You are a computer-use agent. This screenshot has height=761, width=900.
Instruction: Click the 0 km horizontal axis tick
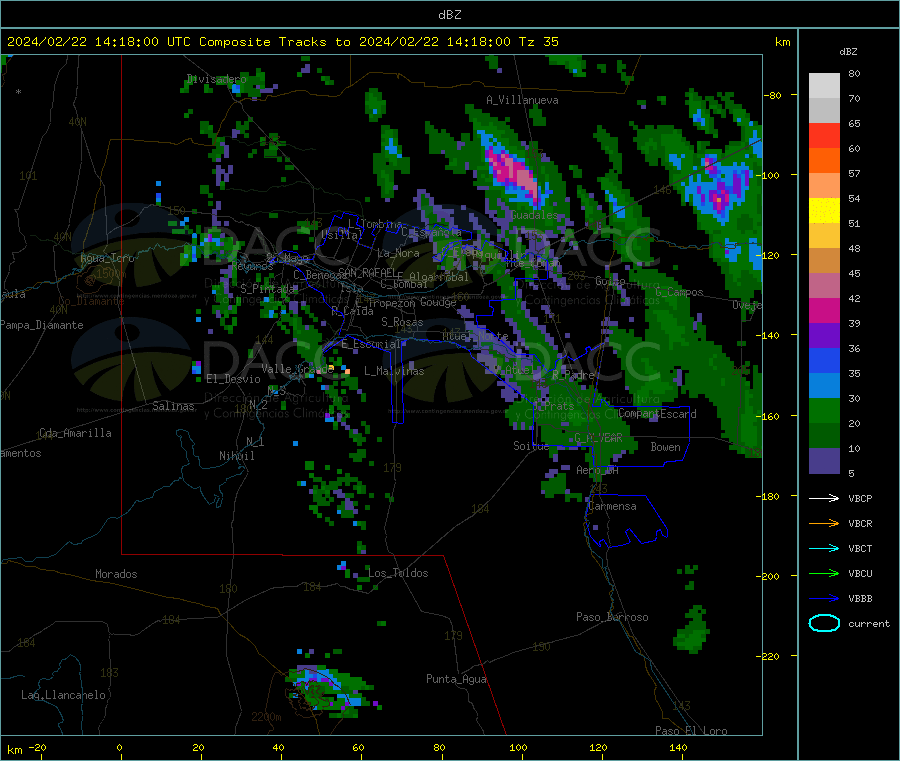click(x=119, y=747)
